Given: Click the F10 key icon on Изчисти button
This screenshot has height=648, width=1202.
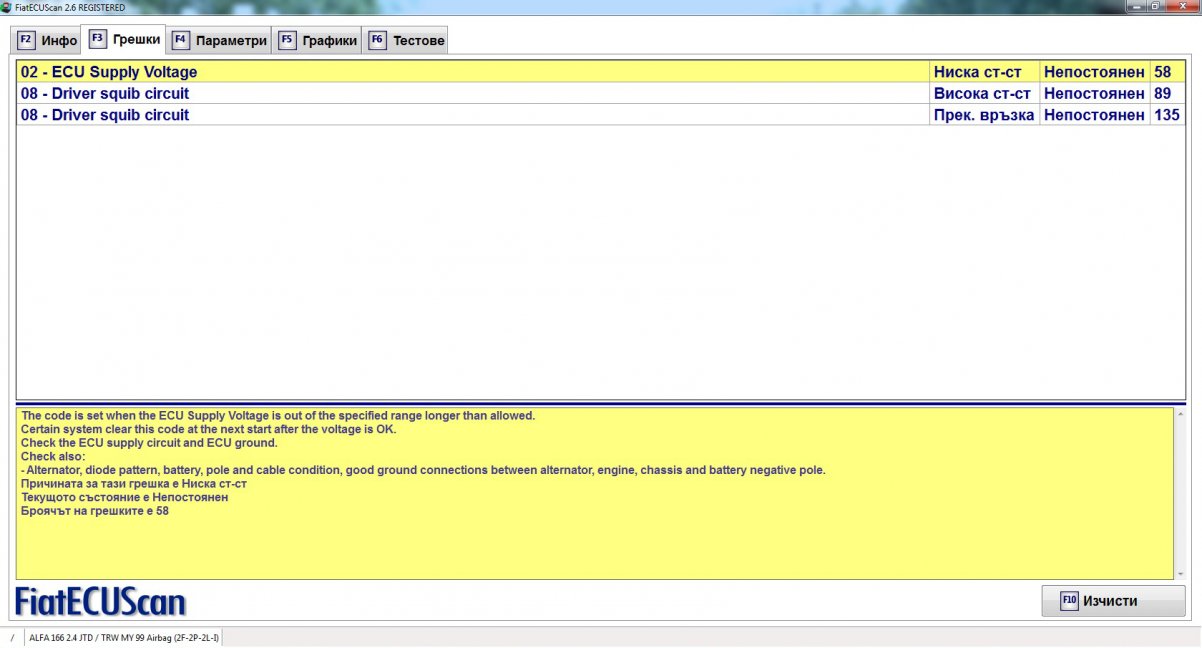Looking at the screenshot, I should (x=1069, y=601).
